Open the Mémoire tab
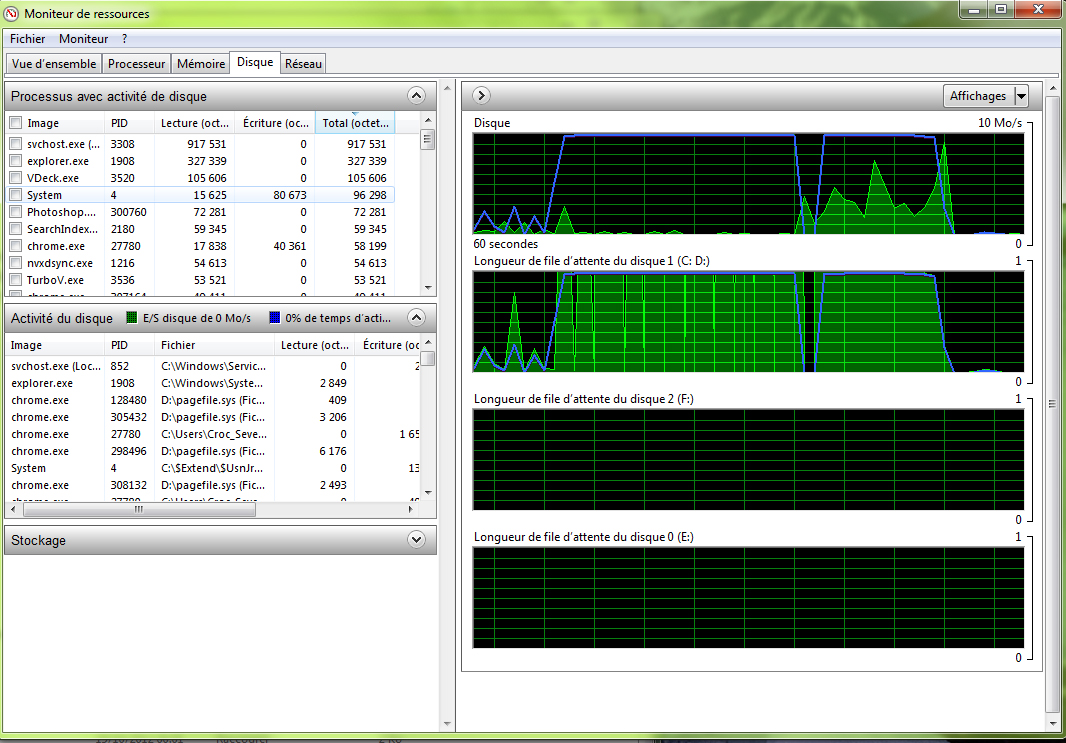 click(200, 64)
